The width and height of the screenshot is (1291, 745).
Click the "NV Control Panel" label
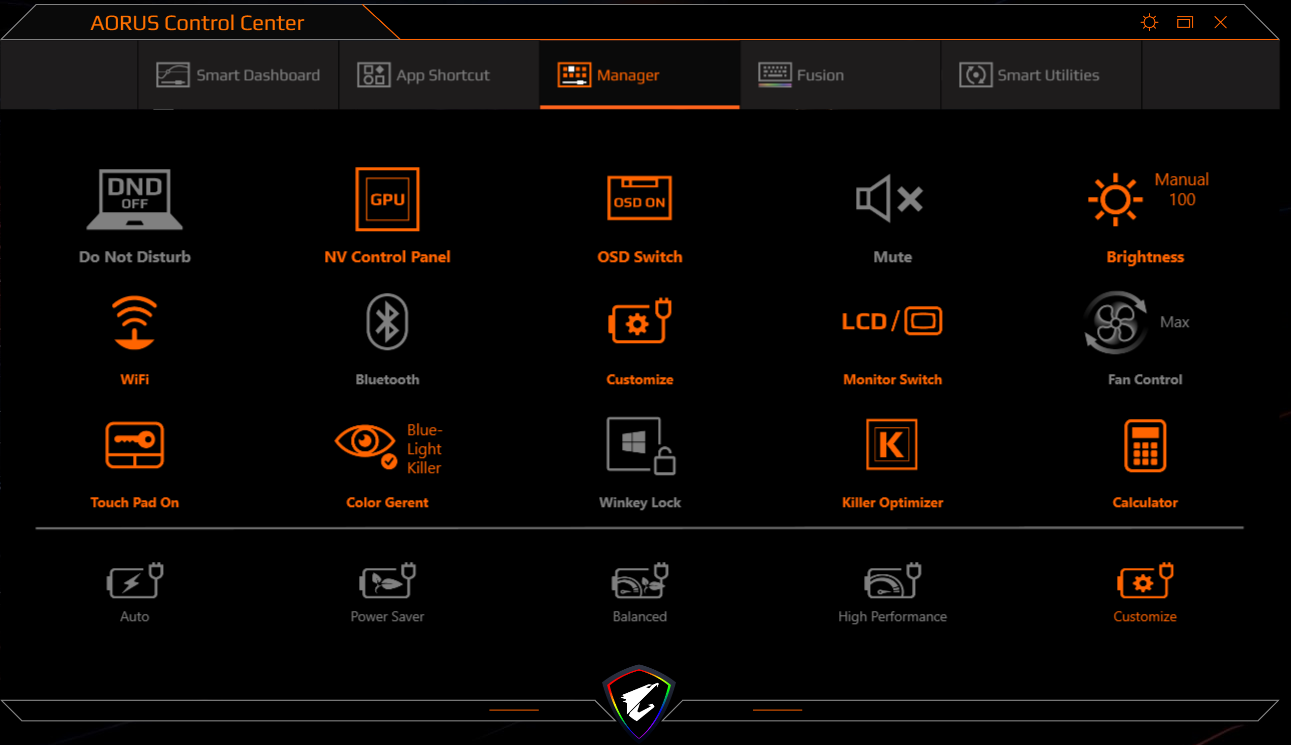click(x=387, y=257)
